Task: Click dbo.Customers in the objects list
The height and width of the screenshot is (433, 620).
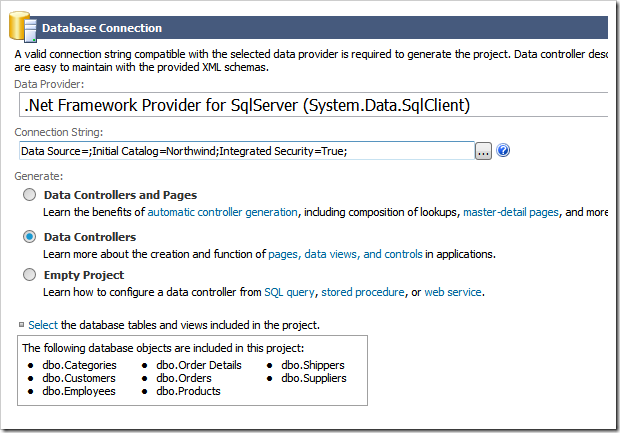Action: pyautogui.click(x=79, y=378)
